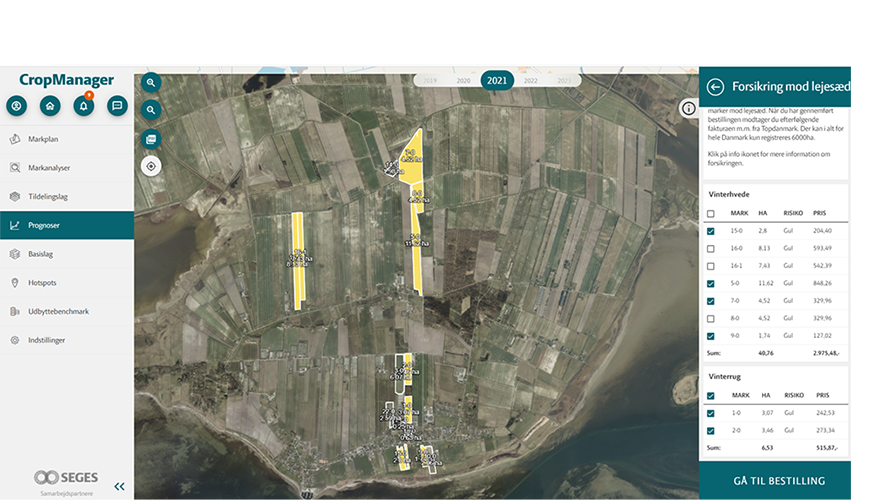Open the Basislag menu item

[x=67, y=254]
